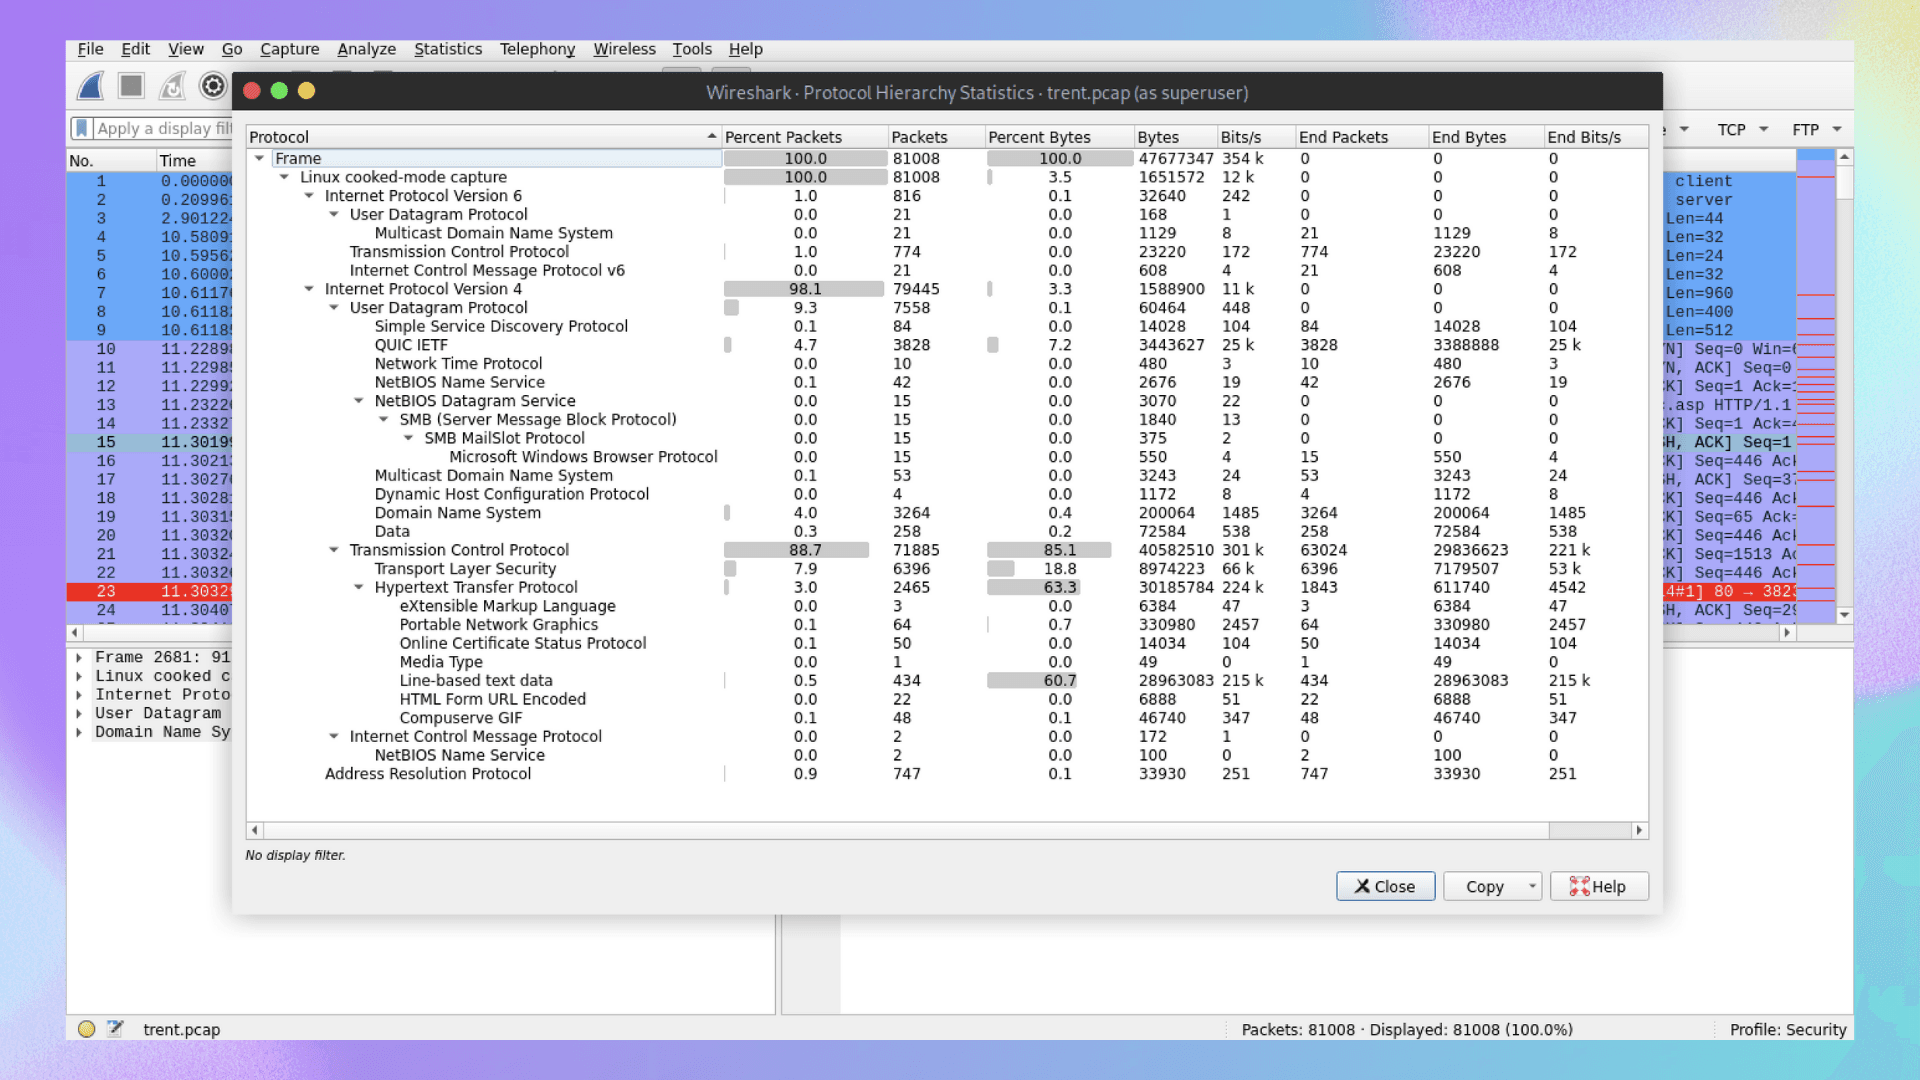Open the Copy button dropdown arrow
Viewport: 1920px width, 1080px height.
1532,886
